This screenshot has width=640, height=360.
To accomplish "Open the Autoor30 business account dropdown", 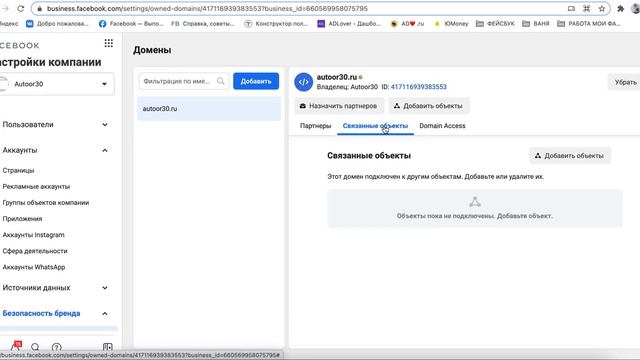I will pyautogui.click(x=57, y=84).
